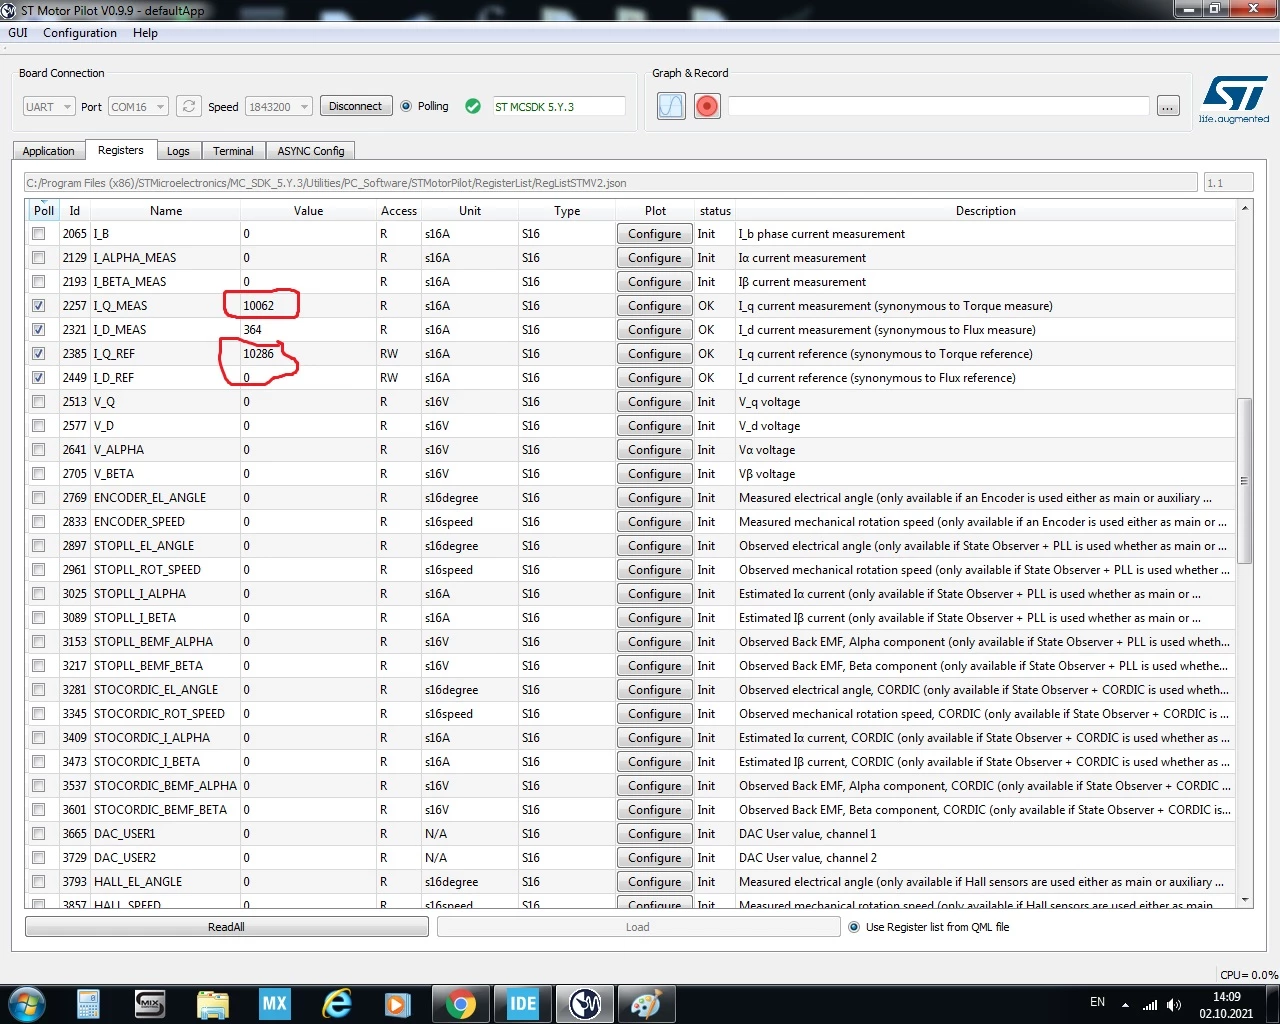1280x1024 pixels.
Task: Open the IDE application in taskbar
Action: (x=523, y=1004)
